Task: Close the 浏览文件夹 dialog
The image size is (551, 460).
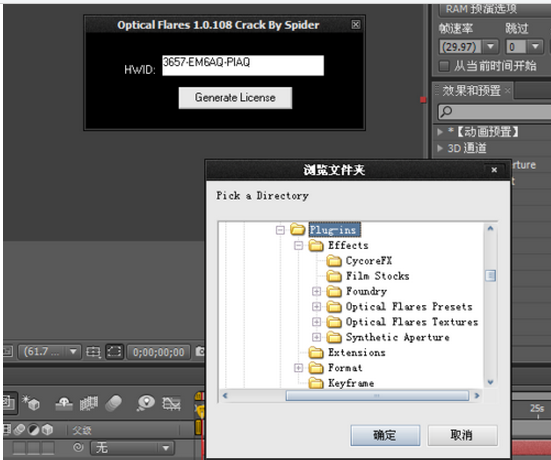Action: click(494, 170)
